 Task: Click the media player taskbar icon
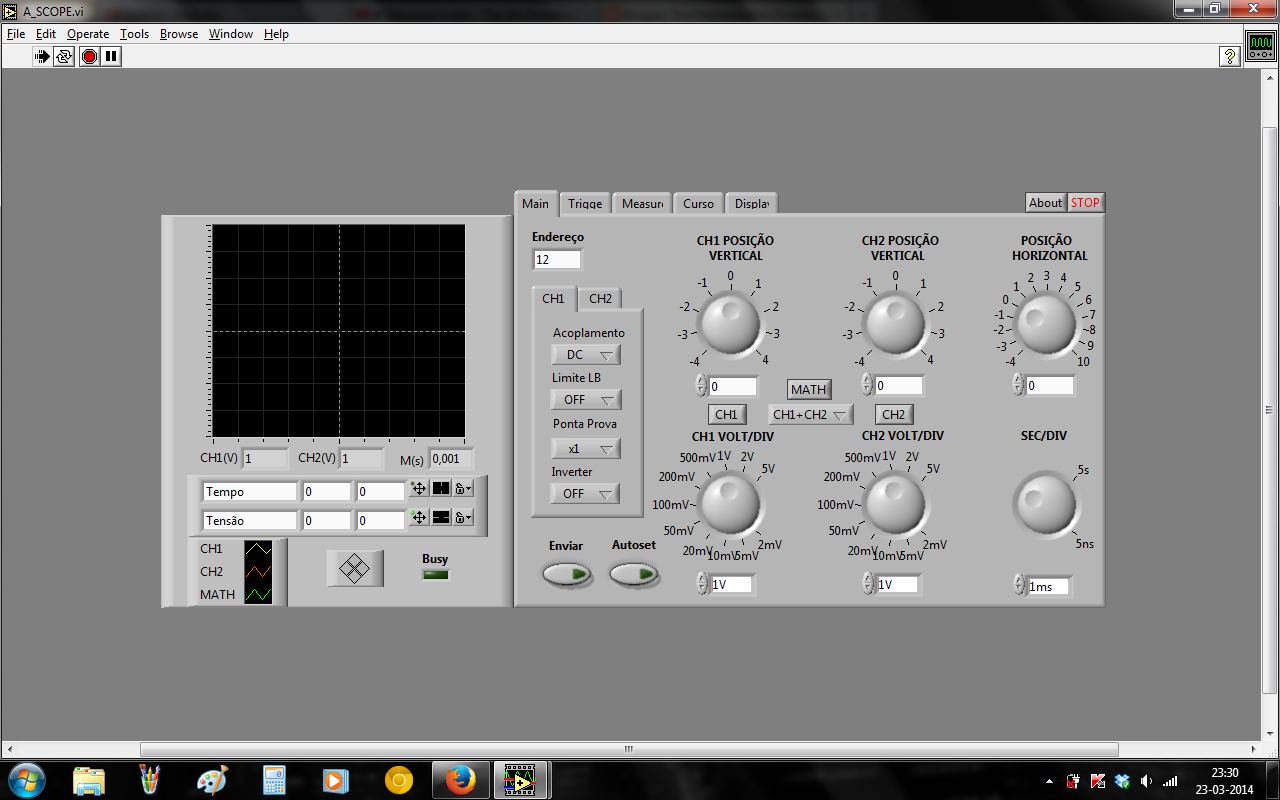(335, 780)
